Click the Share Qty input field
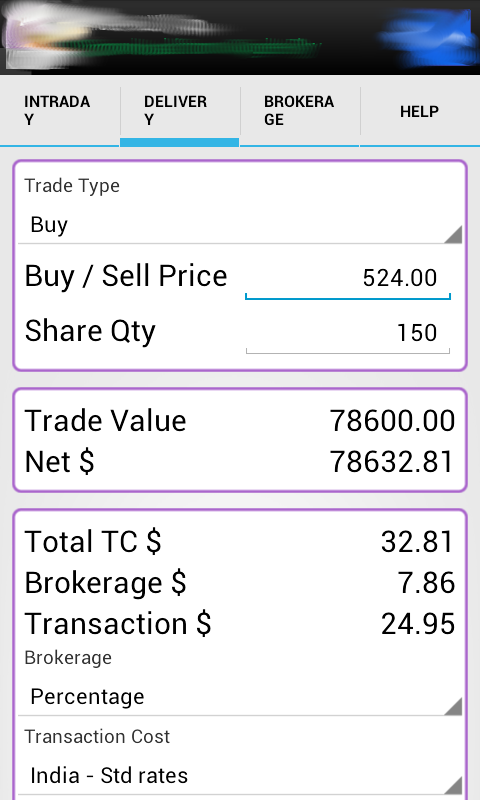Screen dimensions: 480x800 tap(348, 333)
